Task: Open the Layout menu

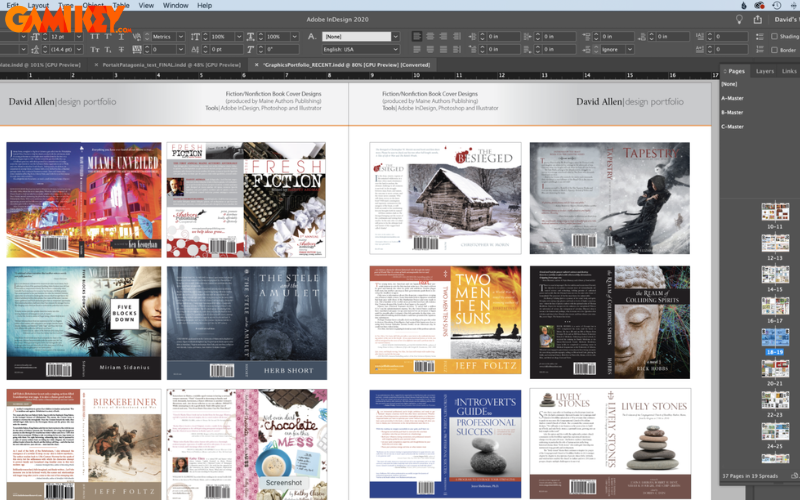Action: pyautogui.click(x=38, y=5)
